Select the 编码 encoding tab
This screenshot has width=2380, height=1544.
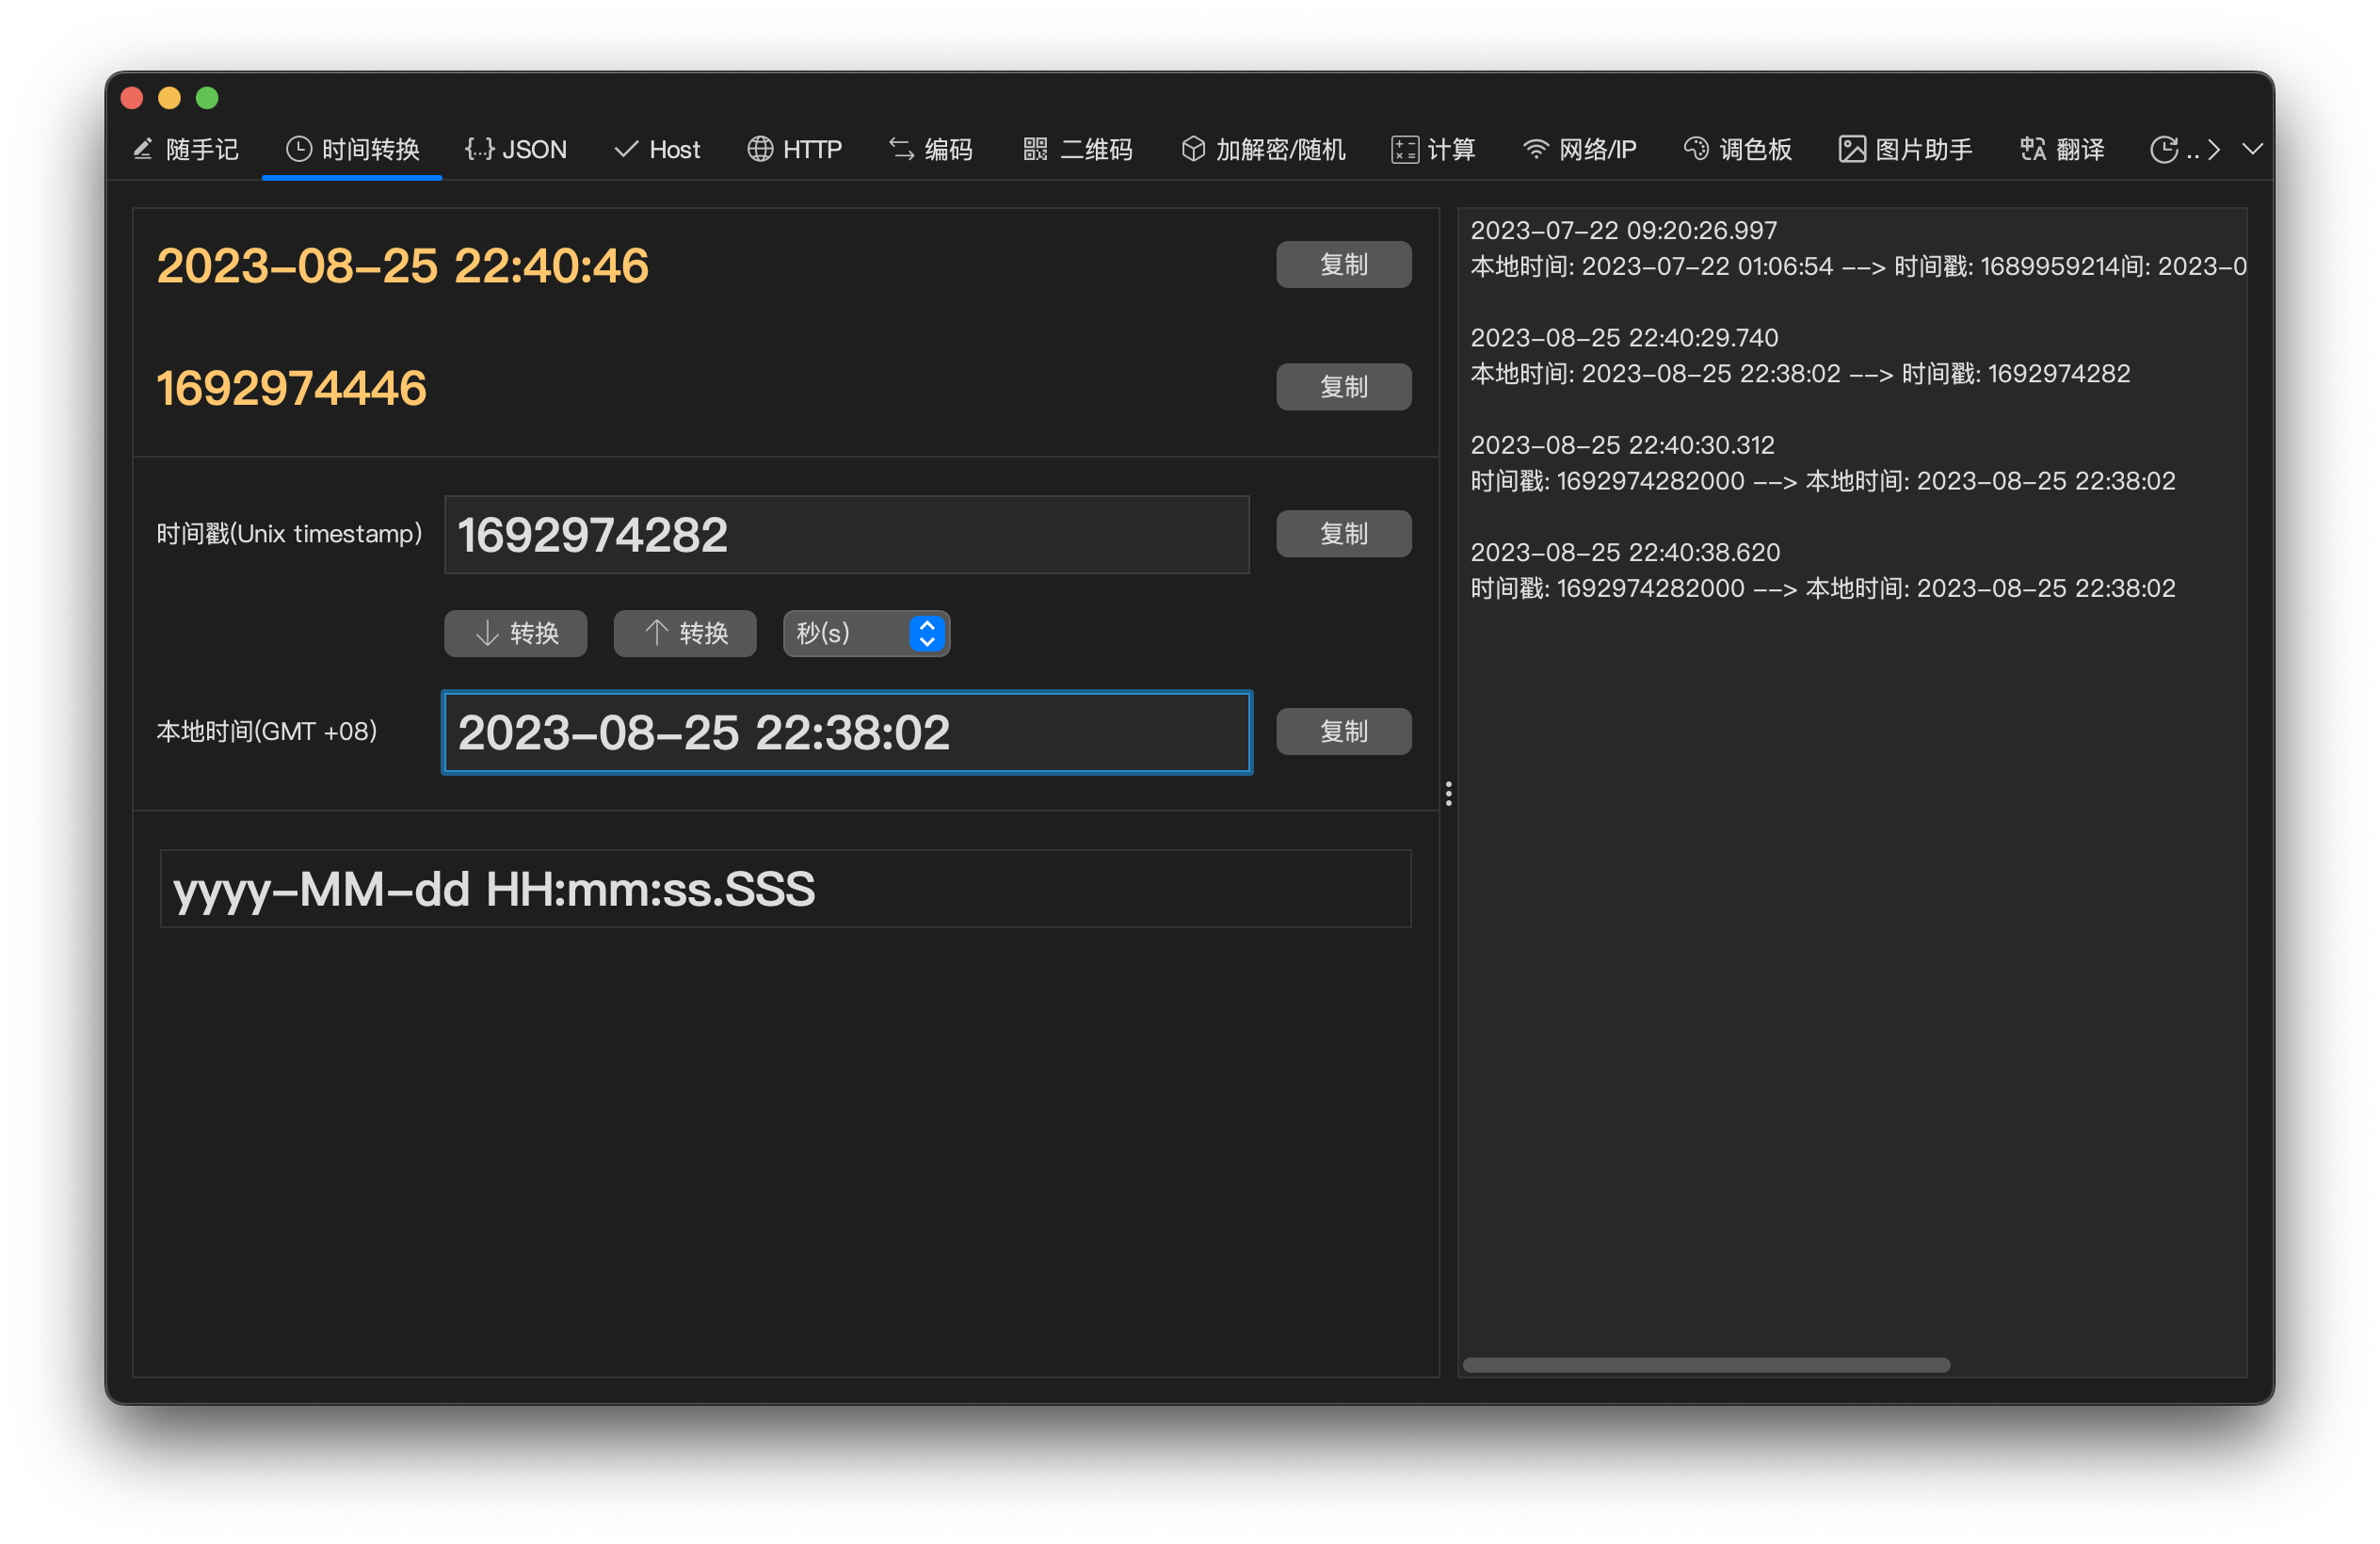click(931, 150)
